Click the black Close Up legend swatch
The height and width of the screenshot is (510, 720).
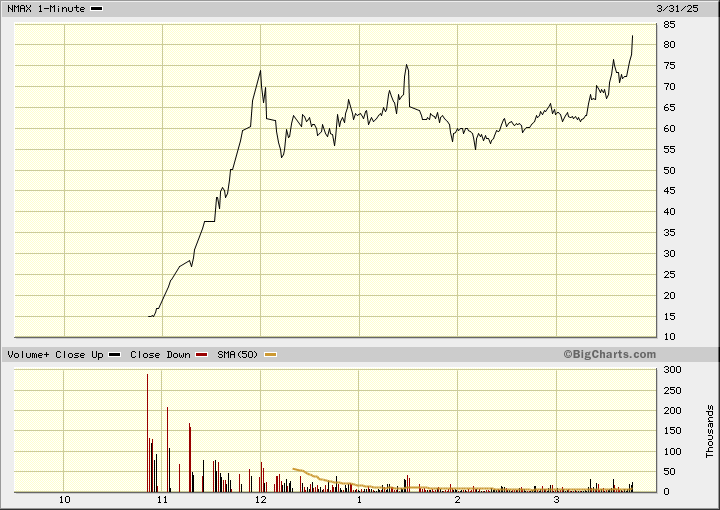(115, 355)
